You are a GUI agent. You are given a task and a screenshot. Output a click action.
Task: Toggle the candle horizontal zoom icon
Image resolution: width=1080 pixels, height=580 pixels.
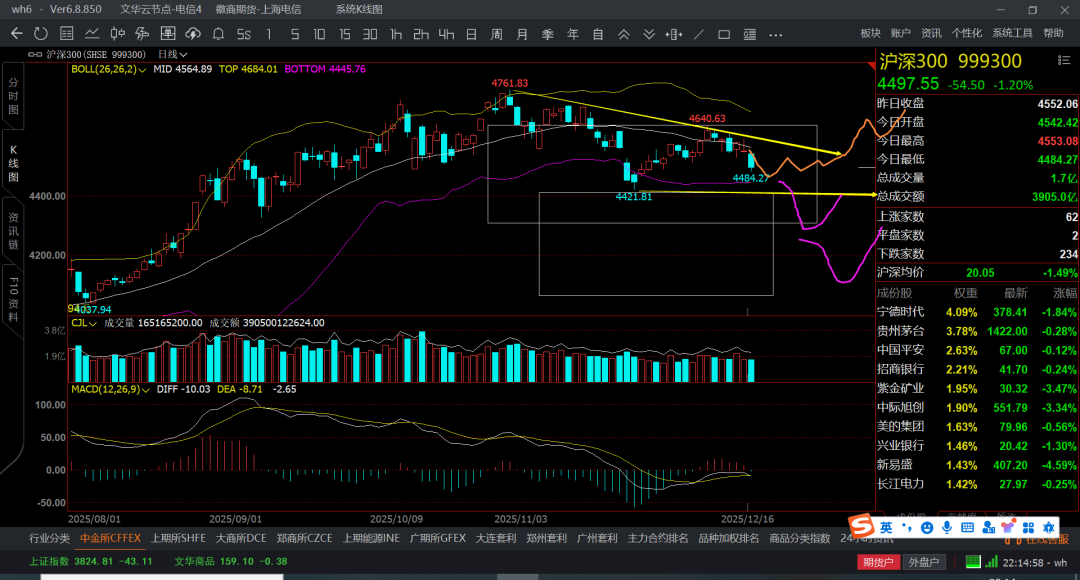tap(674, 34)
